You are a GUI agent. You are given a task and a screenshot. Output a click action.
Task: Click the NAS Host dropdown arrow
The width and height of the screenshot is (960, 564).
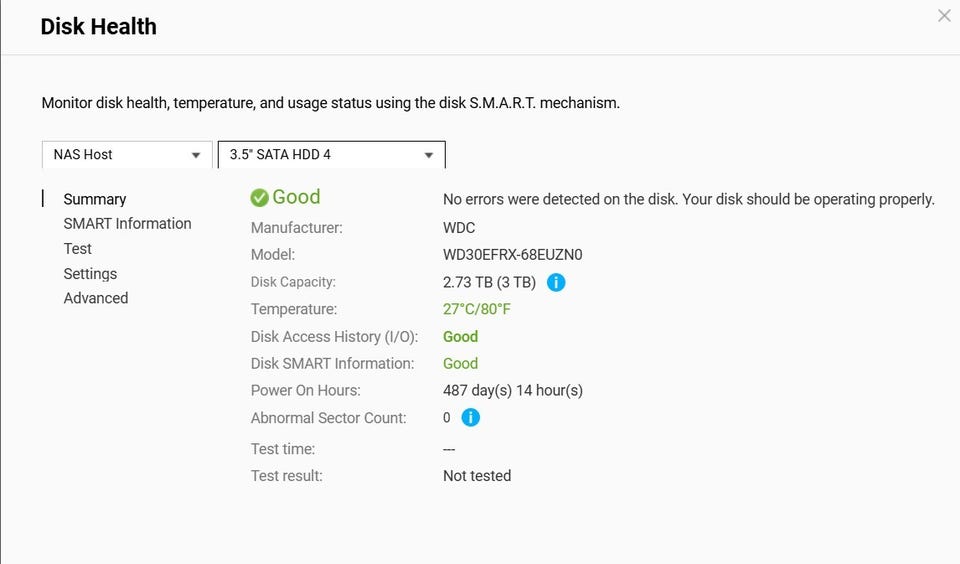coord(196,155)
